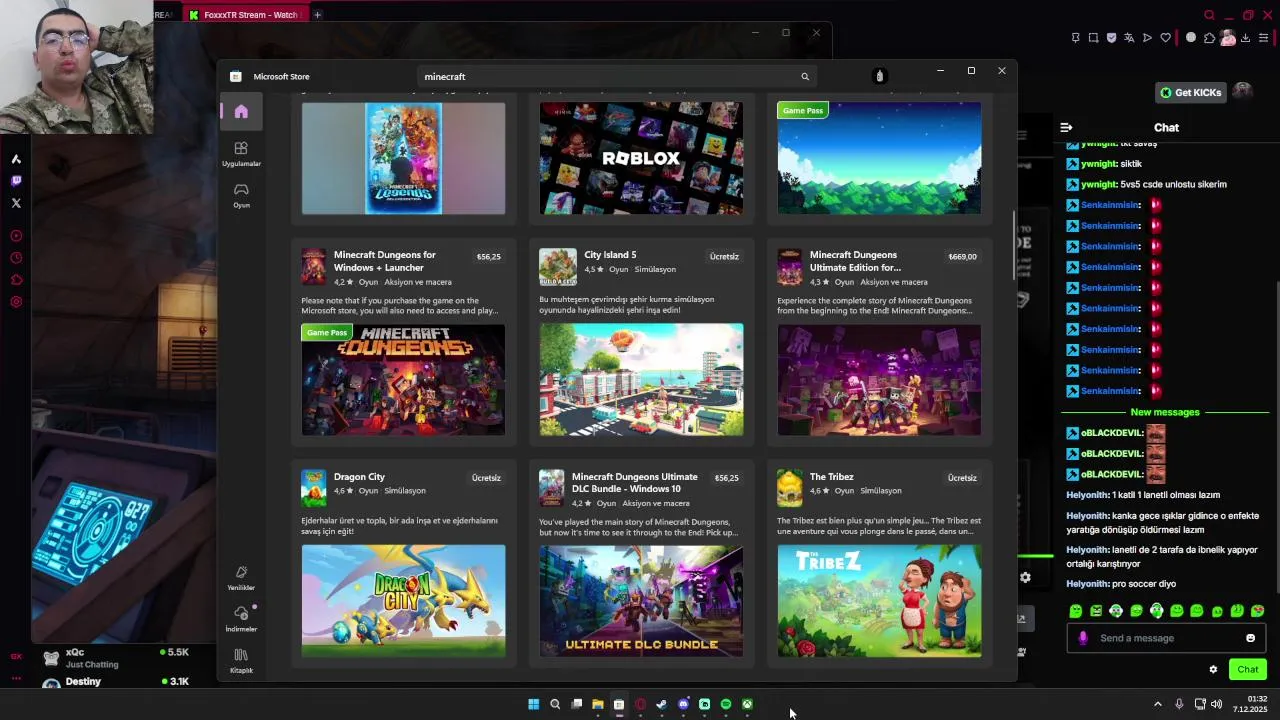Open Uygulamalar section in Store sidebar
This screenshot has width=1280, height=720.
click(x=241, y=154)
